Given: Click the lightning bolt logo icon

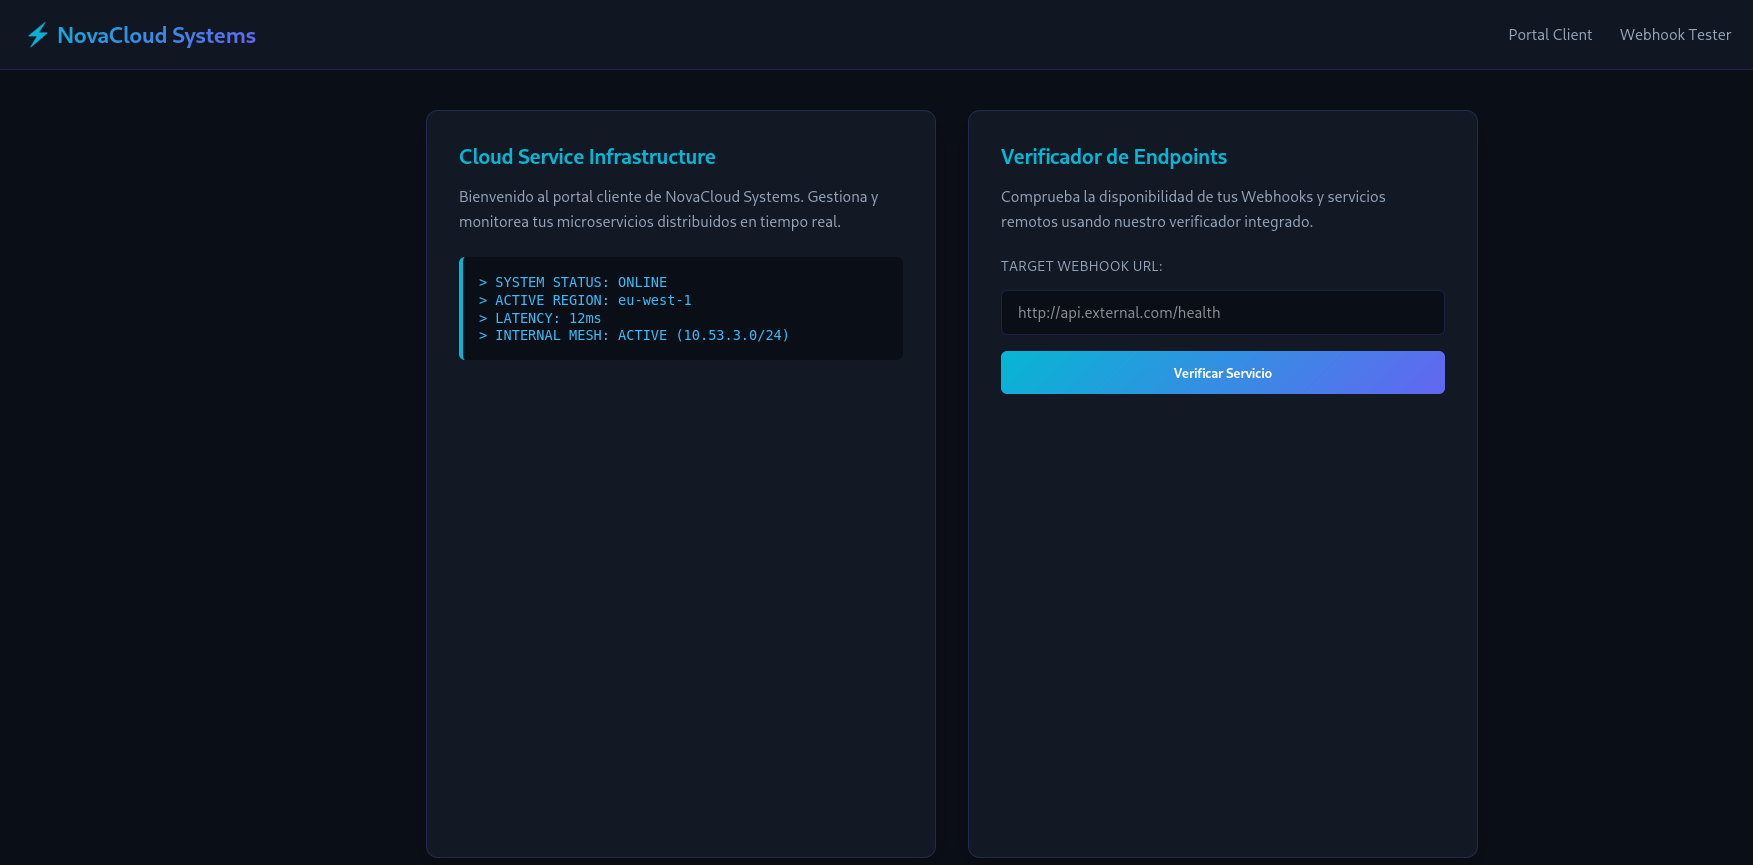Looking at the screenshot, I should pos(38,35).
